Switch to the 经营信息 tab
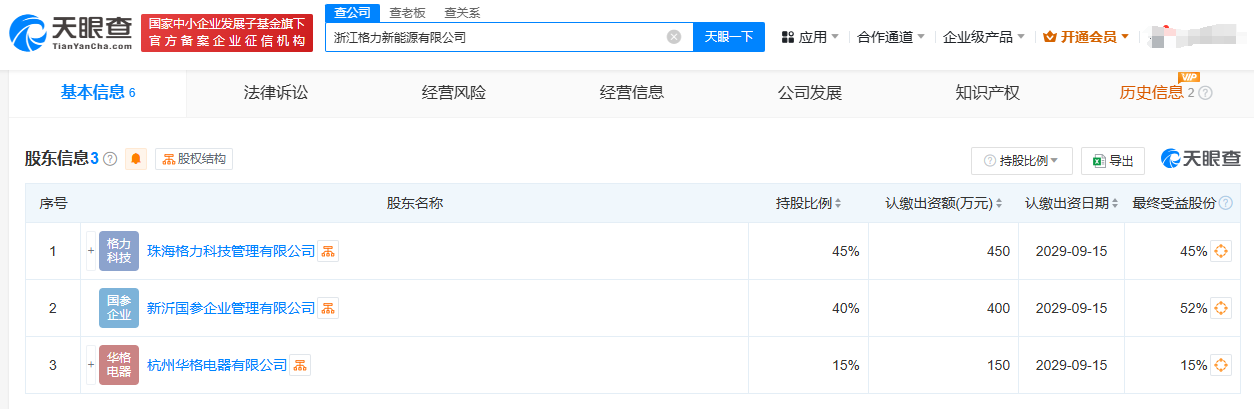The image size is (1254, 409). coord(632,93)
